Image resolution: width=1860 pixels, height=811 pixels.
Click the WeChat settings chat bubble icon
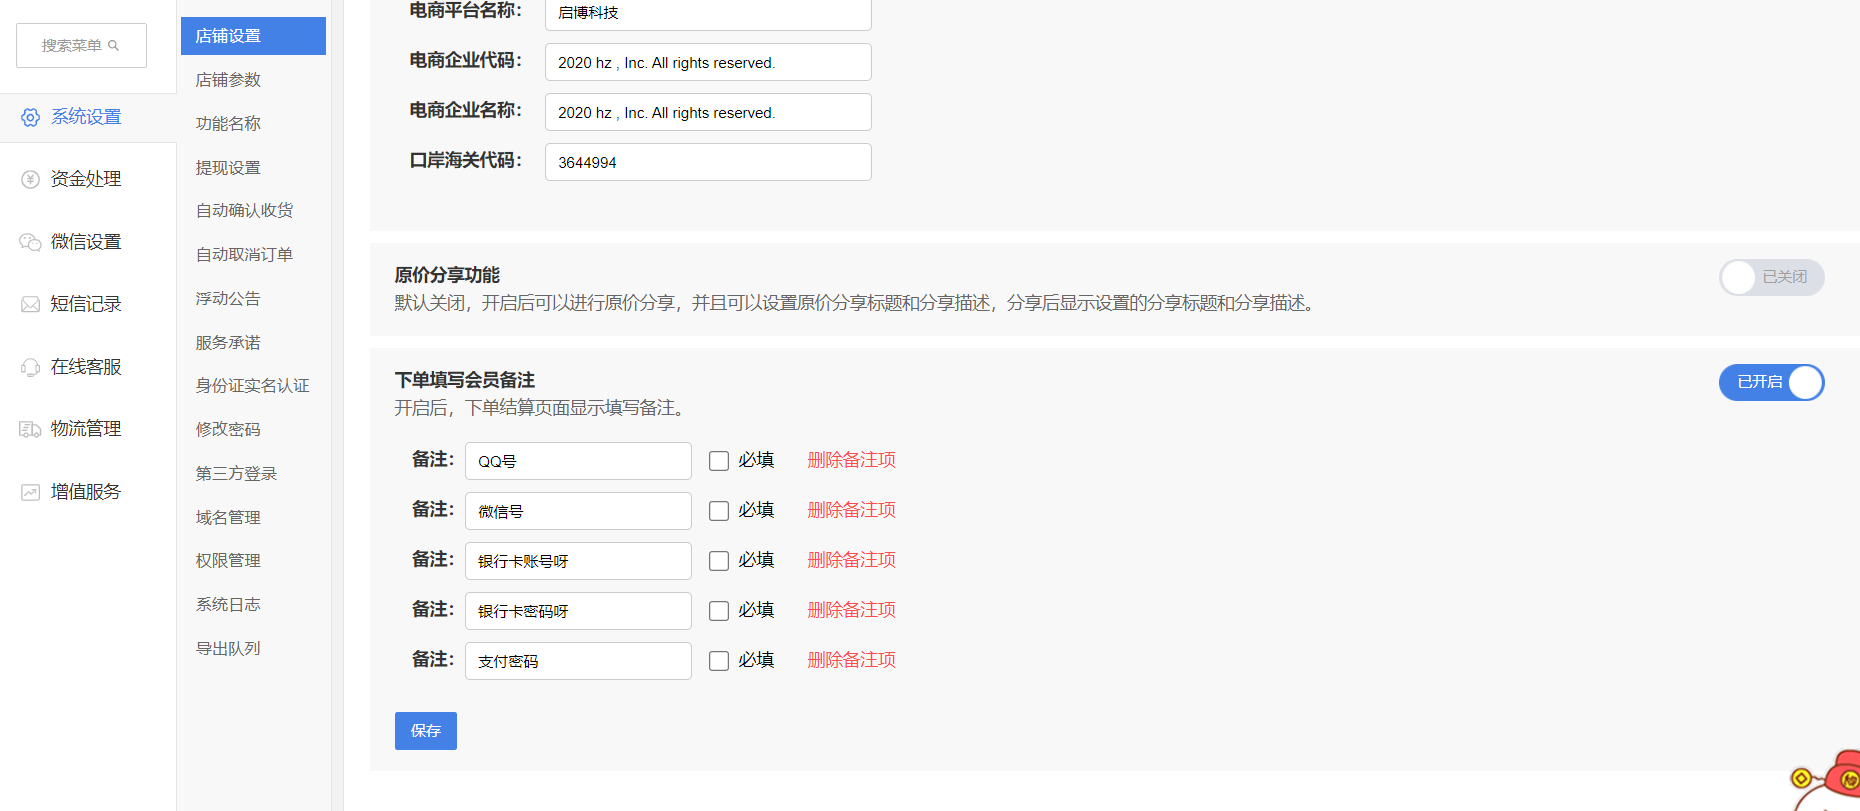(x=31, y=242)
